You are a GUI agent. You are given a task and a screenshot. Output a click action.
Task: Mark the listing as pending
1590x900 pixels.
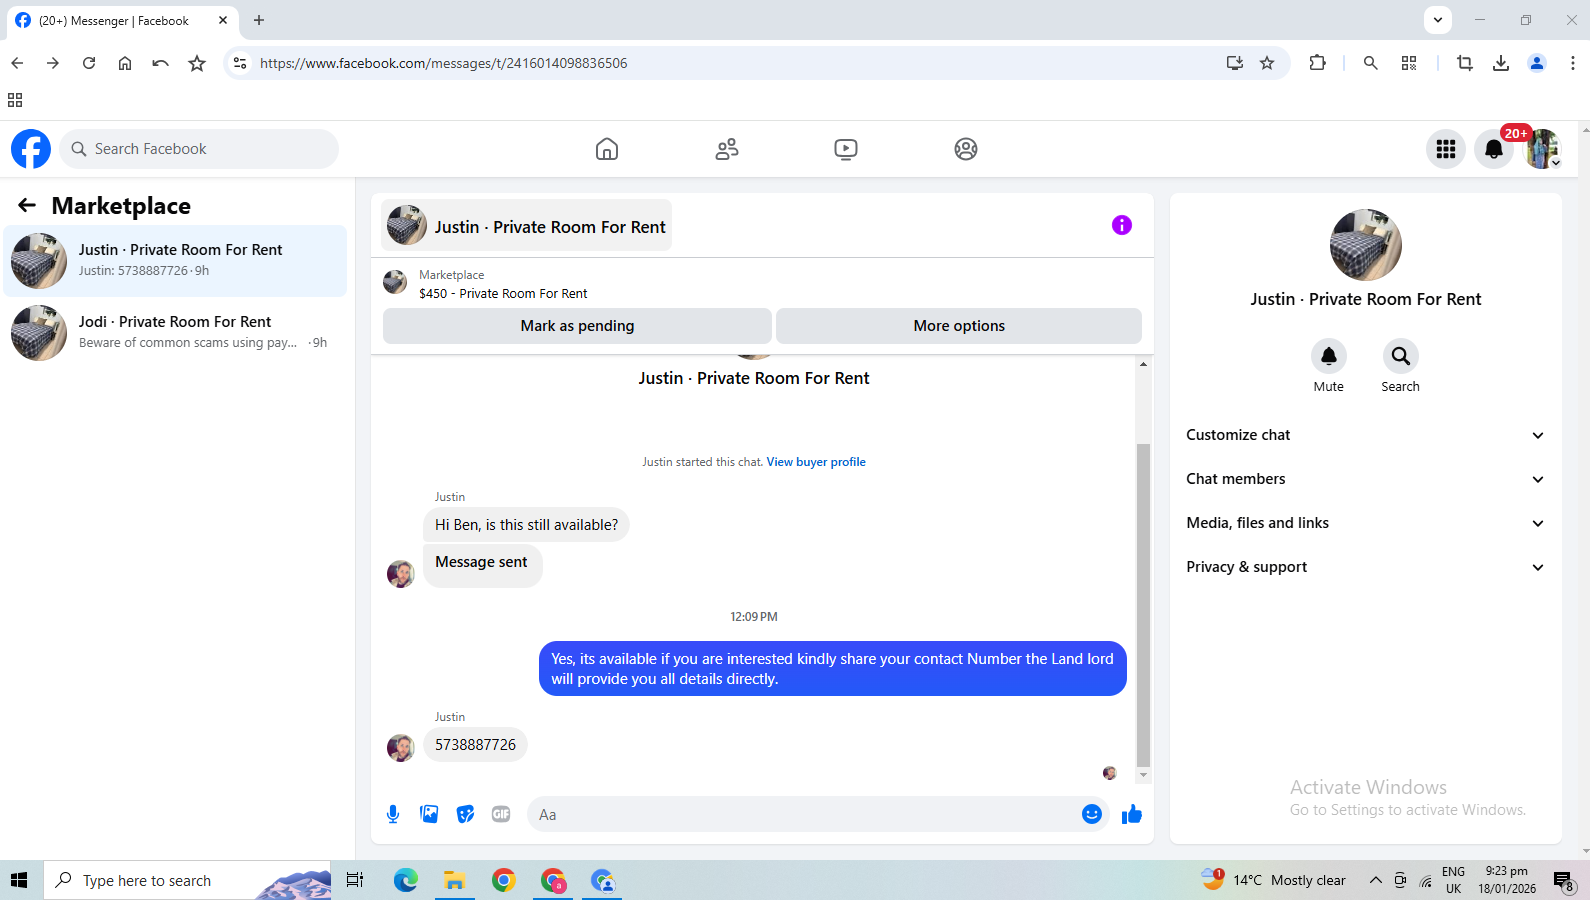pos(577,326)
